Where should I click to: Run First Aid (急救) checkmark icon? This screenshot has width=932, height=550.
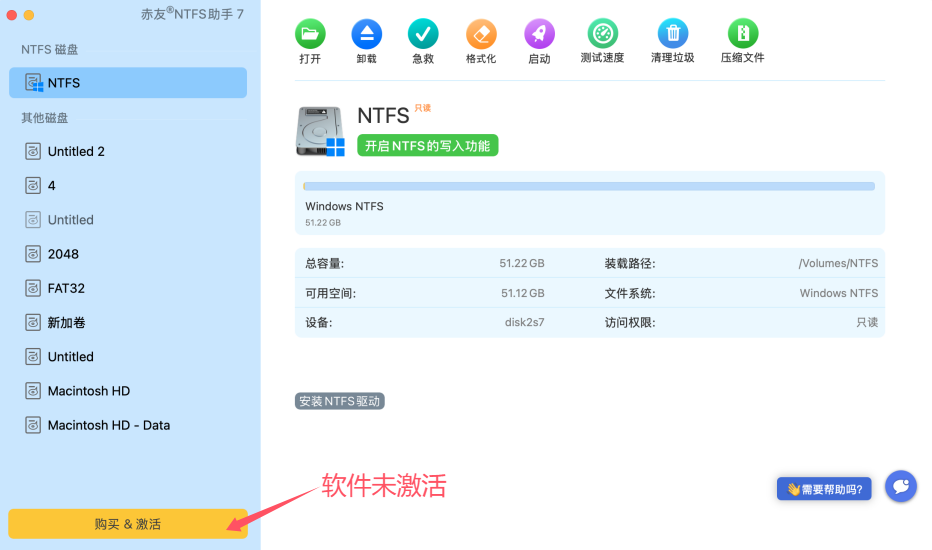click(423, 34)
